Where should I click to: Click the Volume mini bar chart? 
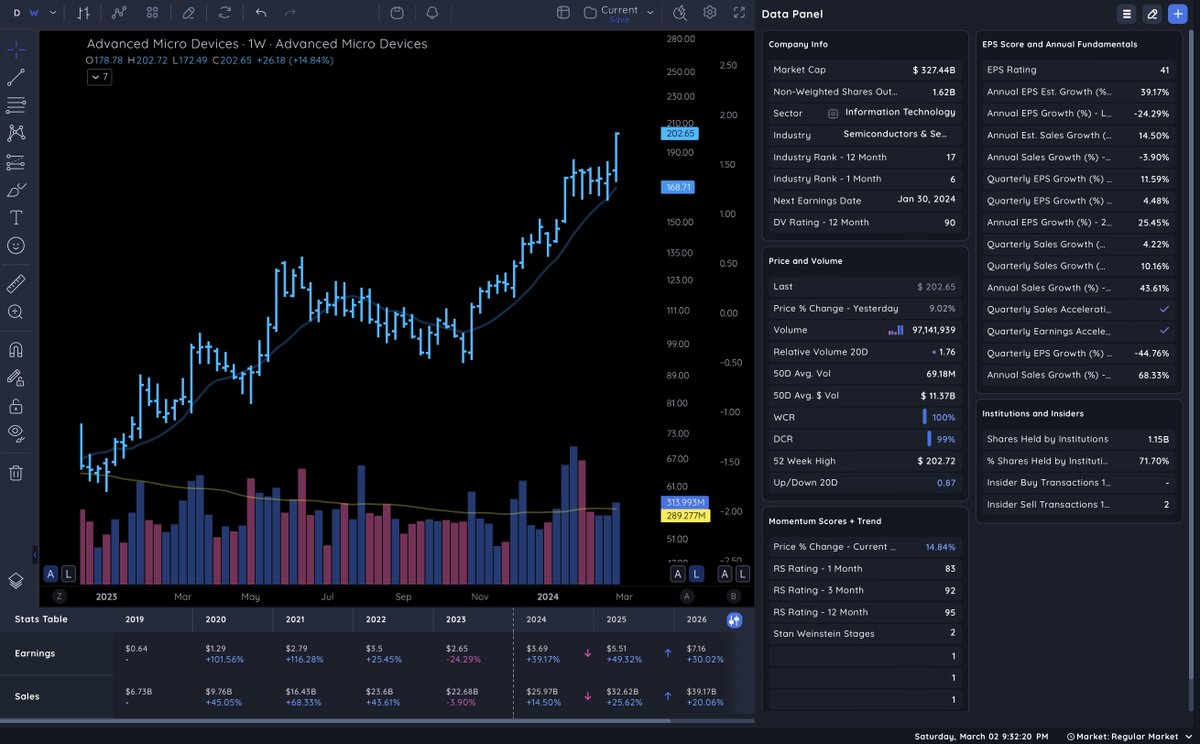click(895, 329)
